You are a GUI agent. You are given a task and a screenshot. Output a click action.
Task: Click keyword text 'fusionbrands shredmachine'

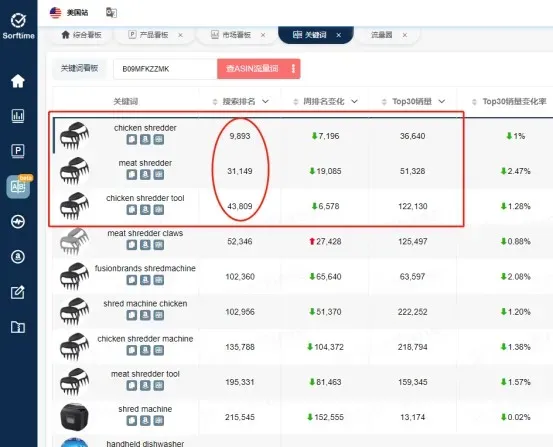click(x=145, y=268)
